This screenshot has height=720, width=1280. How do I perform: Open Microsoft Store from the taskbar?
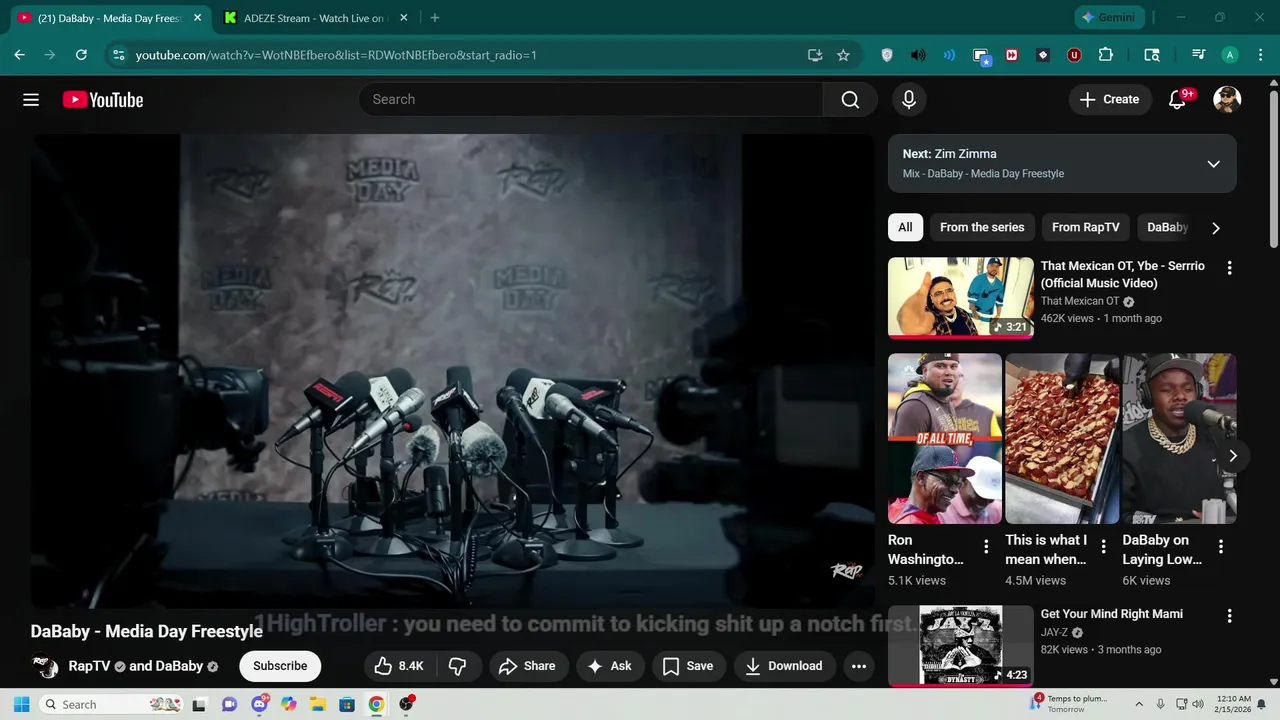tap(347, 704)
